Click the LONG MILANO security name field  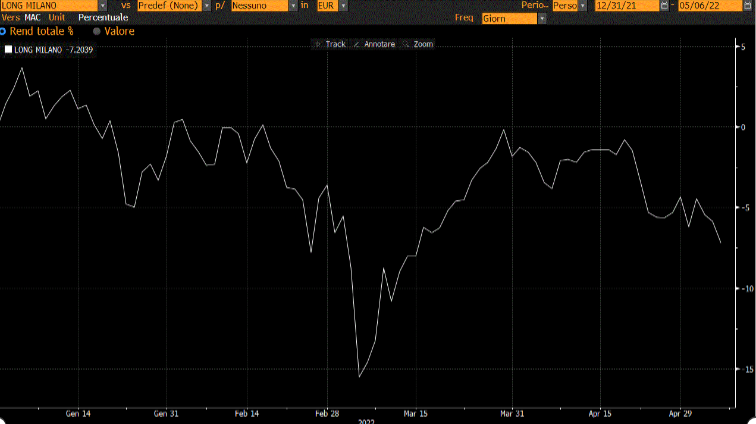pos(48,6)
